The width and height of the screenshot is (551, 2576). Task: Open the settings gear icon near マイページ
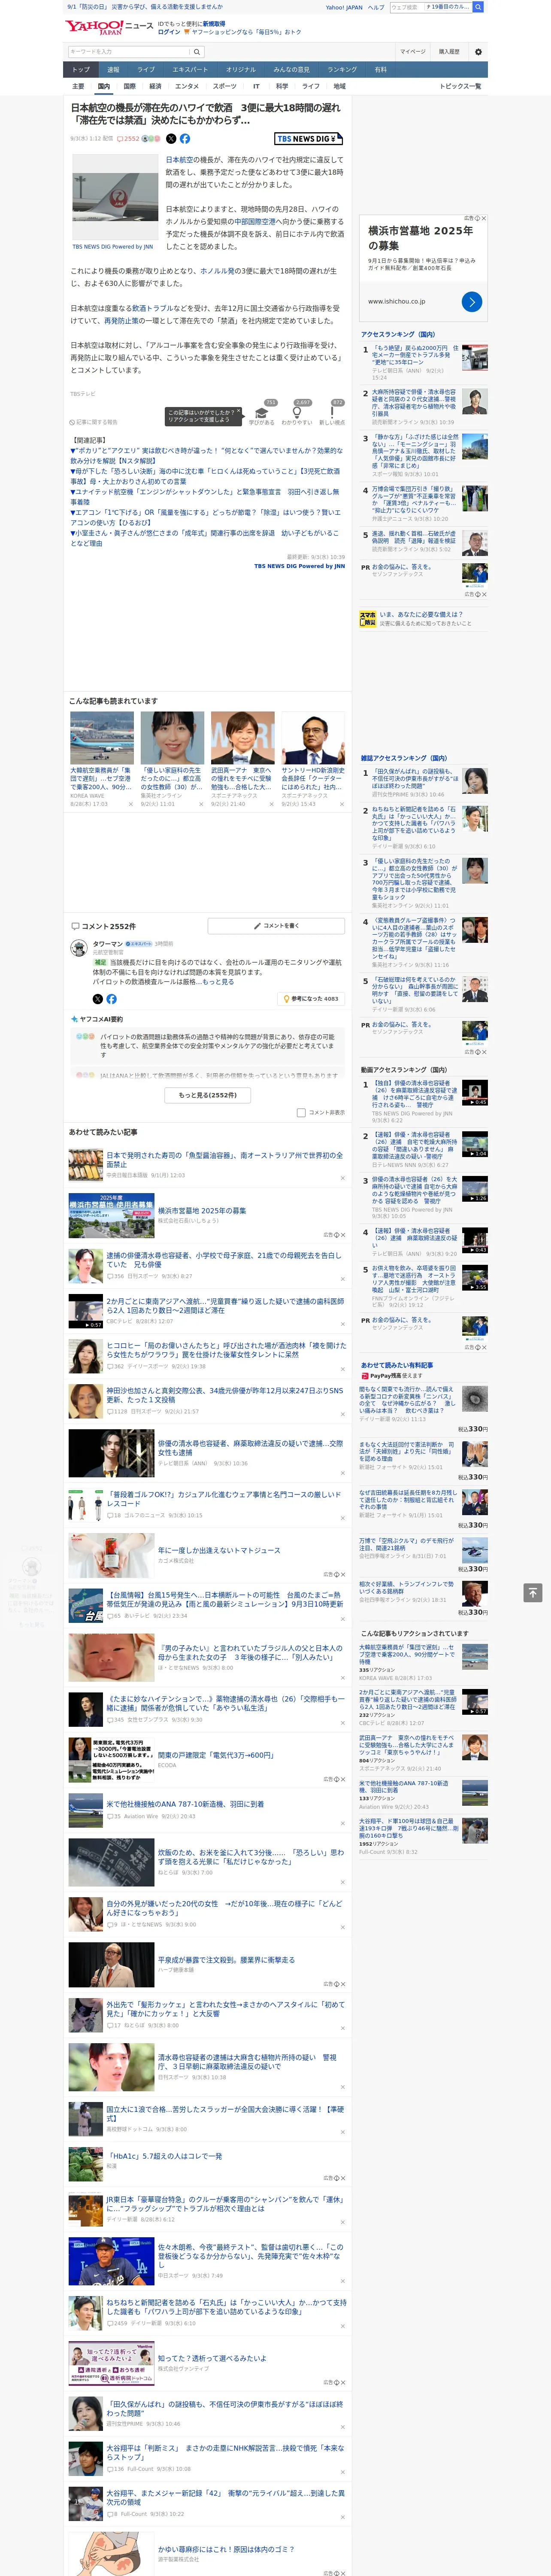(478, 52)
